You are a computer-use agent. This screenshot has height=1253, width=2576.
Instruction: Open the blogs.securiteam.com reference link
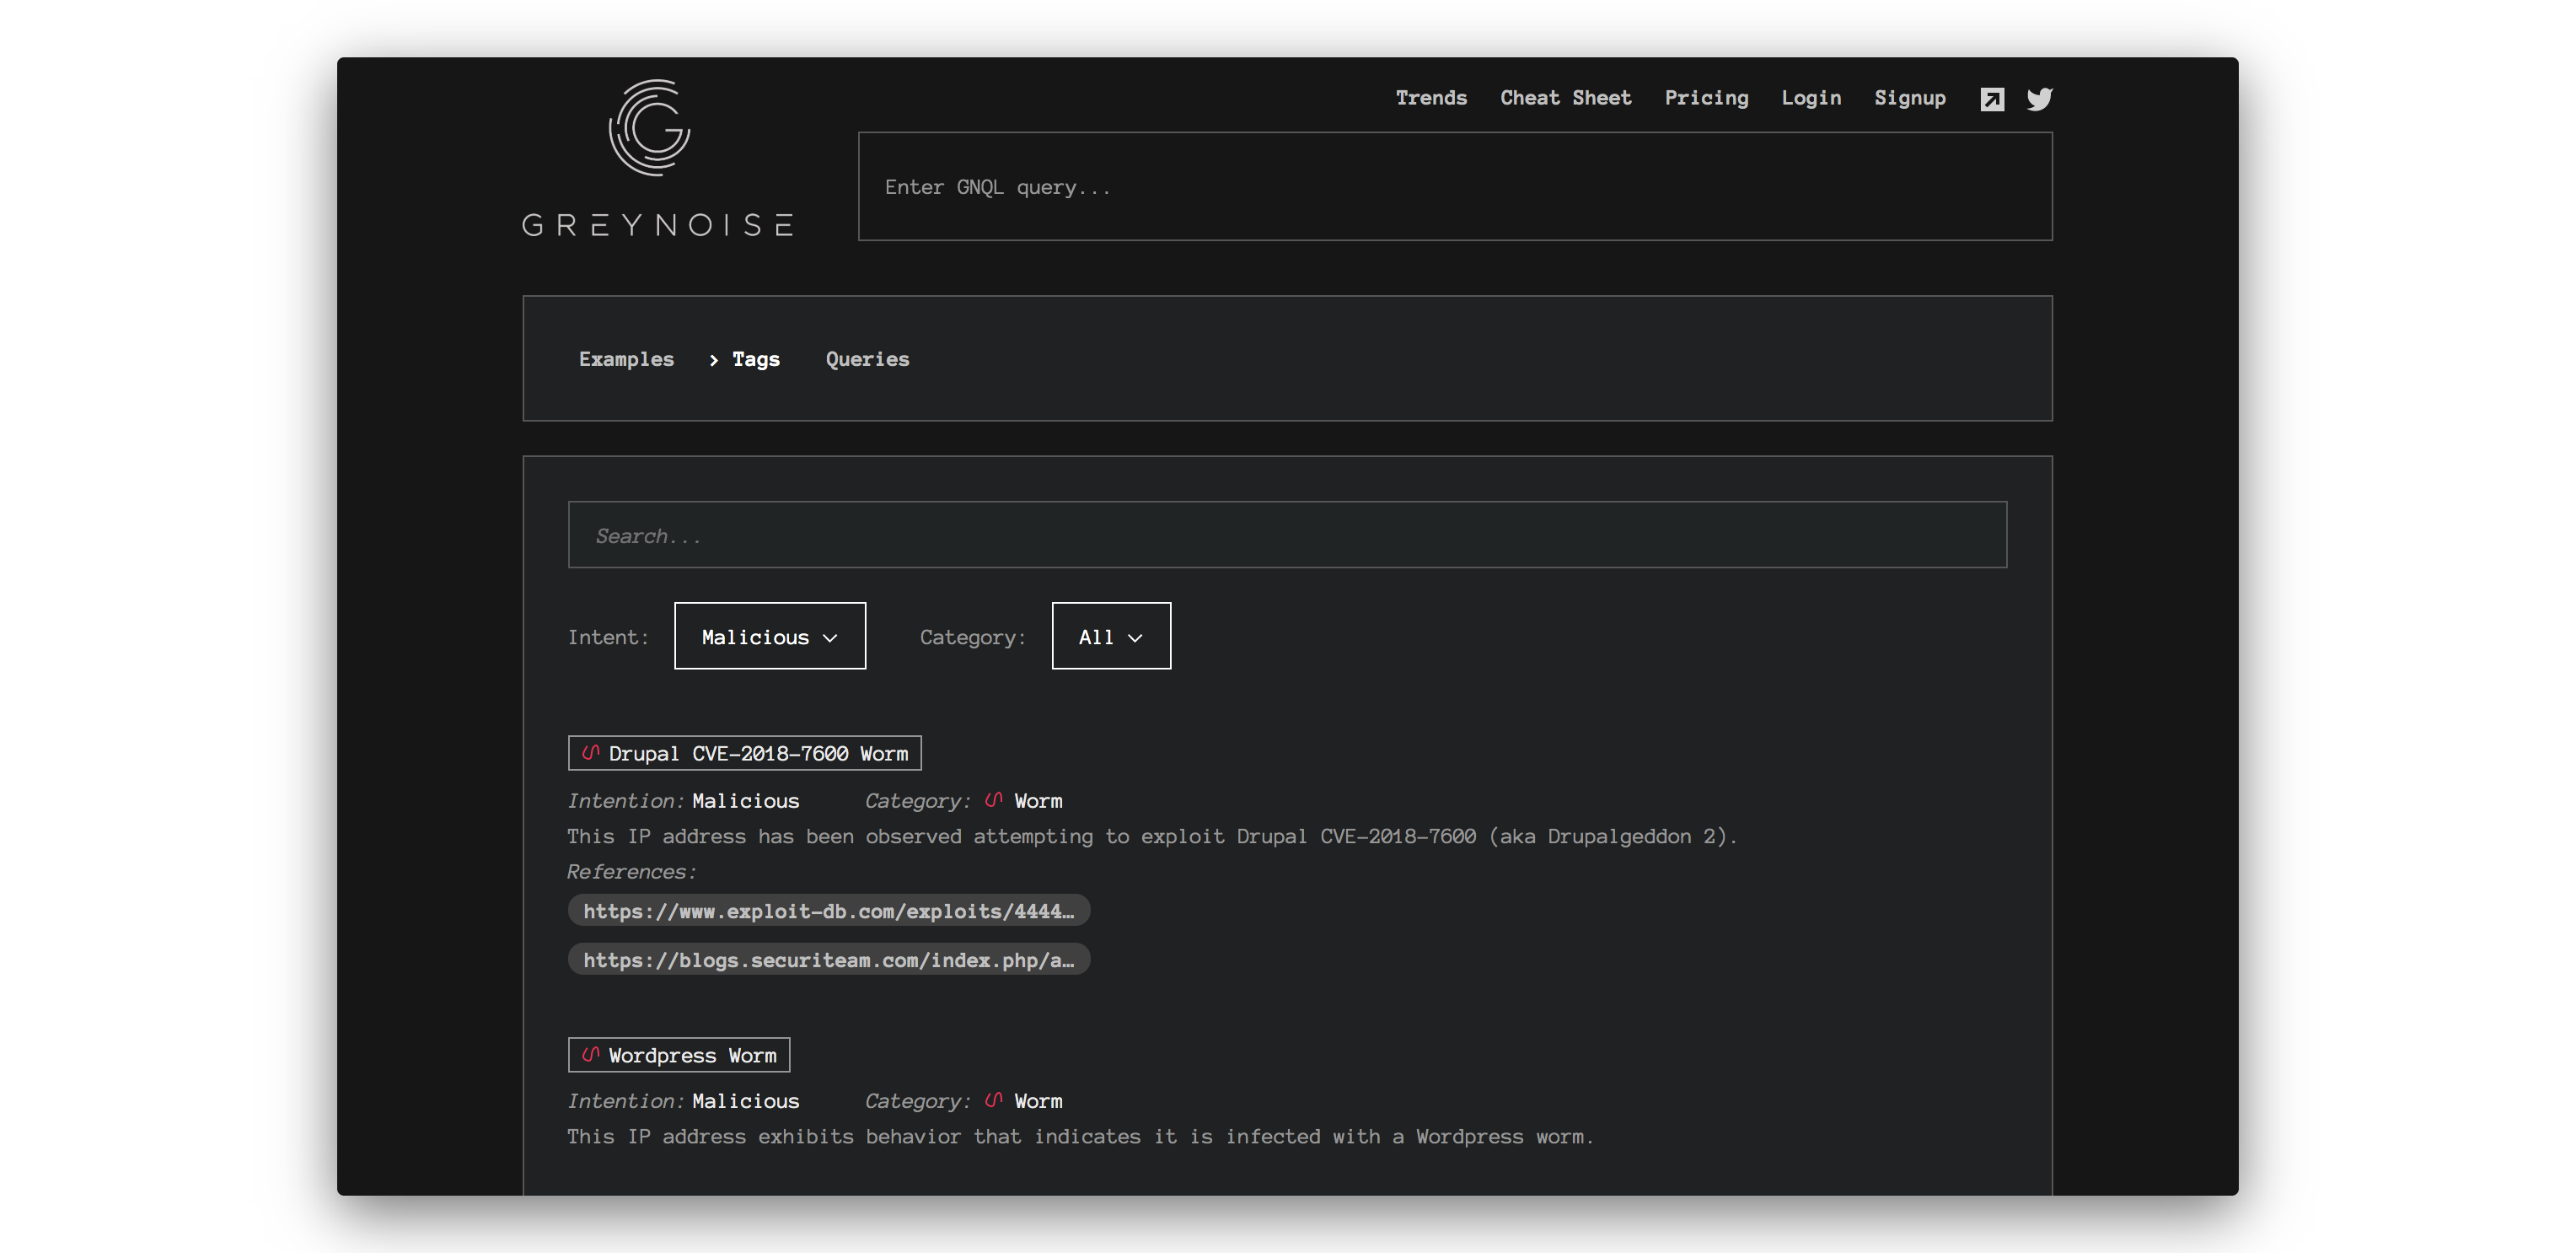828,960
